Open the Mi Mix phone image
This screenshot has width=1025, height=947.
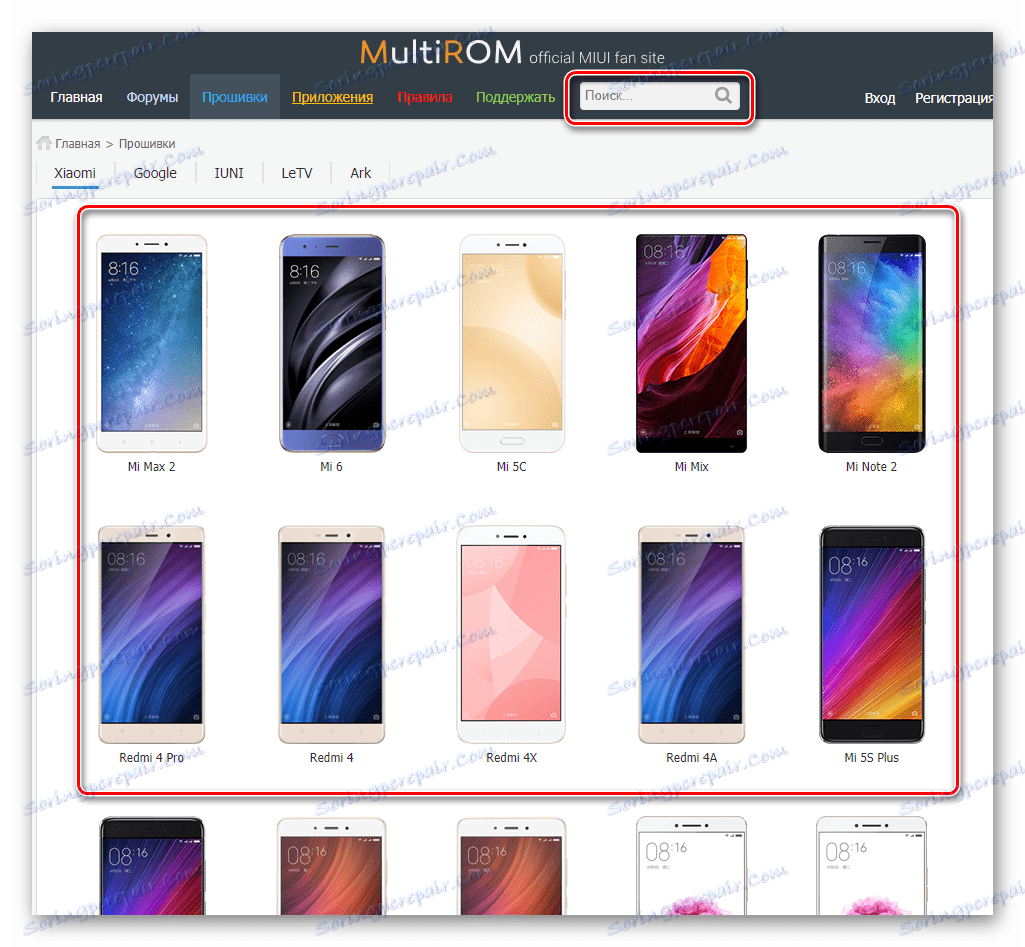click(x=692, y=344)
